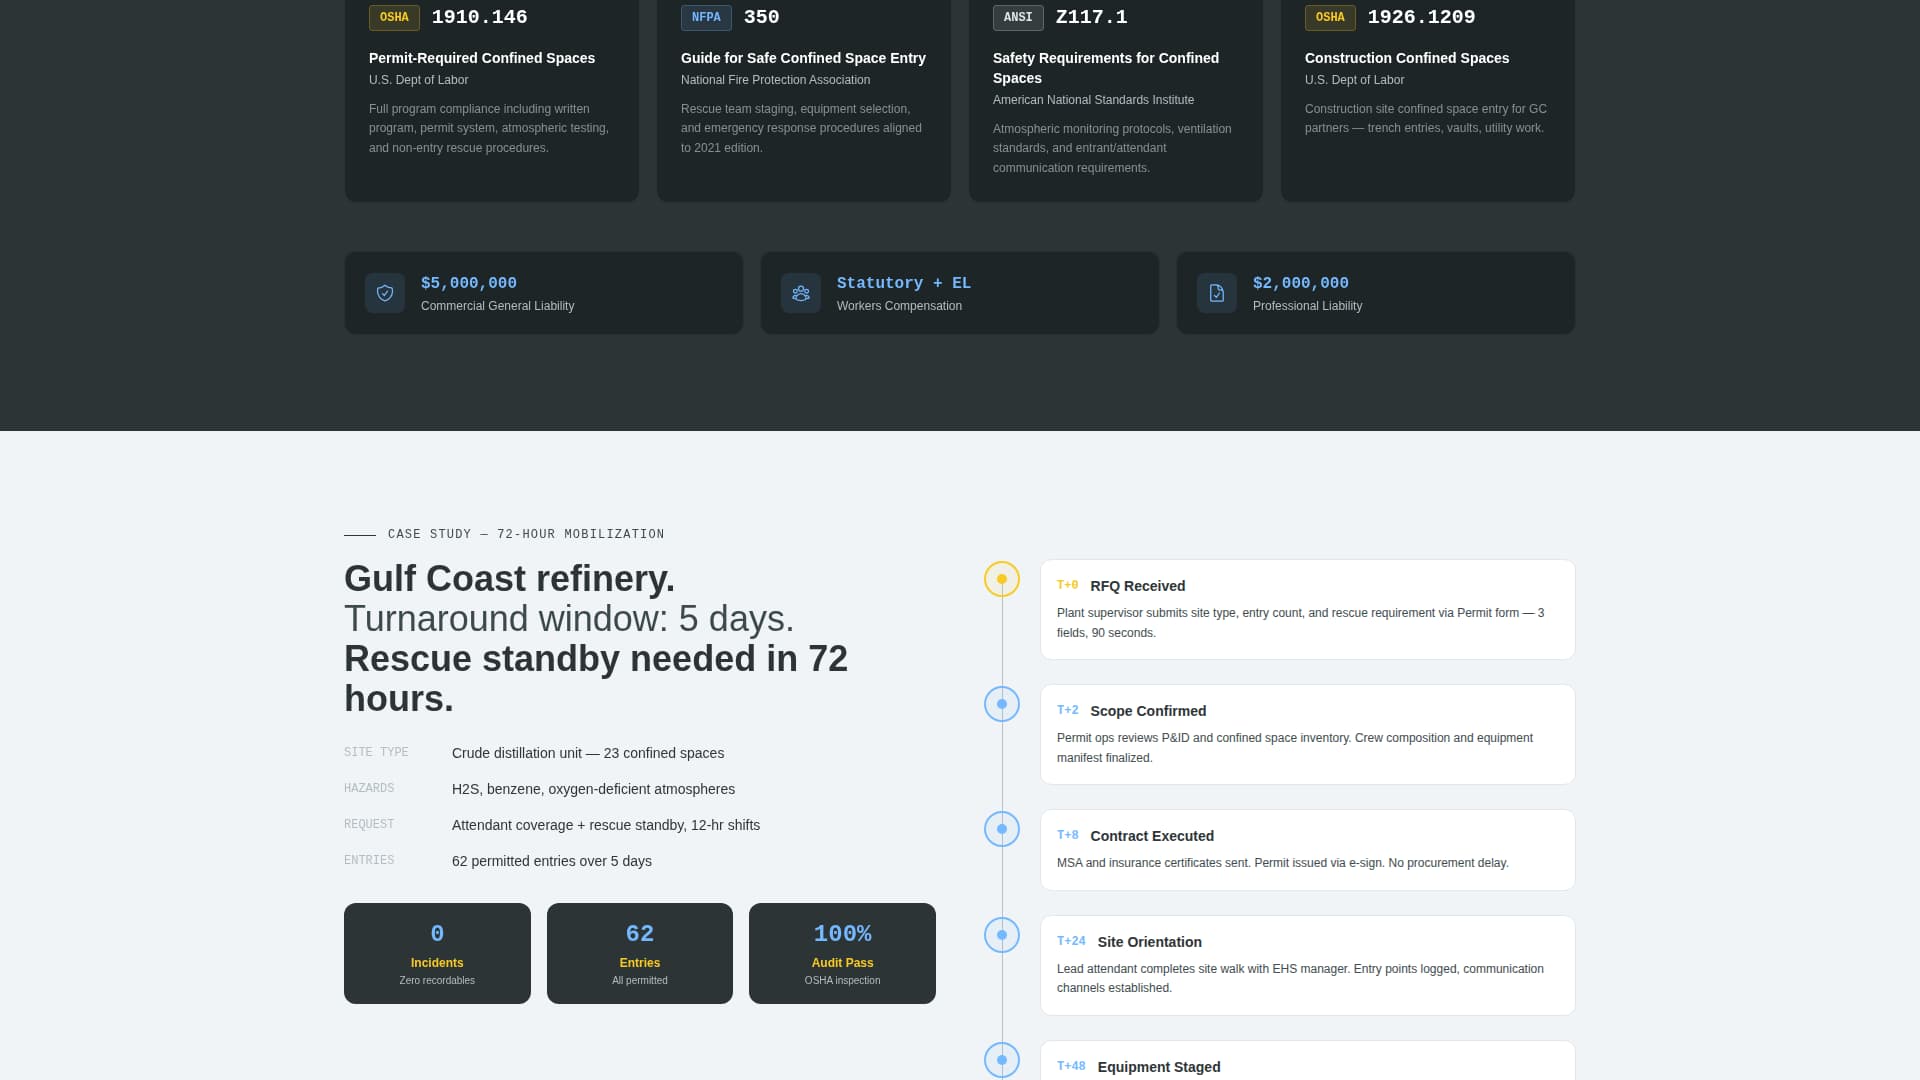Click National Fire Protection Association text
The height and width of the screenshot is (1080, 1920).
click(775, 80)
